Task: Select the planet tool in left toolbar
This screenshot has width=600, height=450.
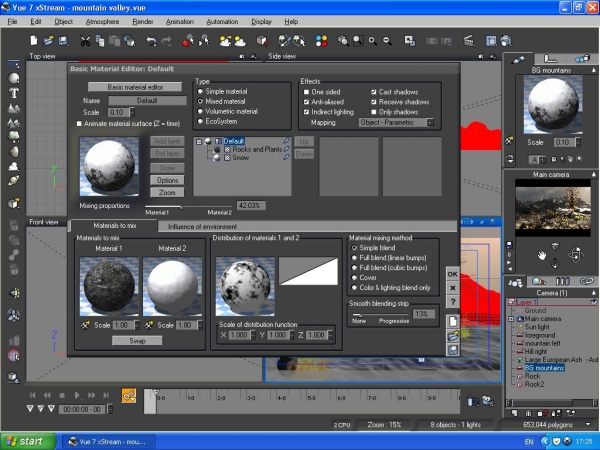Action: click(14, 180)
